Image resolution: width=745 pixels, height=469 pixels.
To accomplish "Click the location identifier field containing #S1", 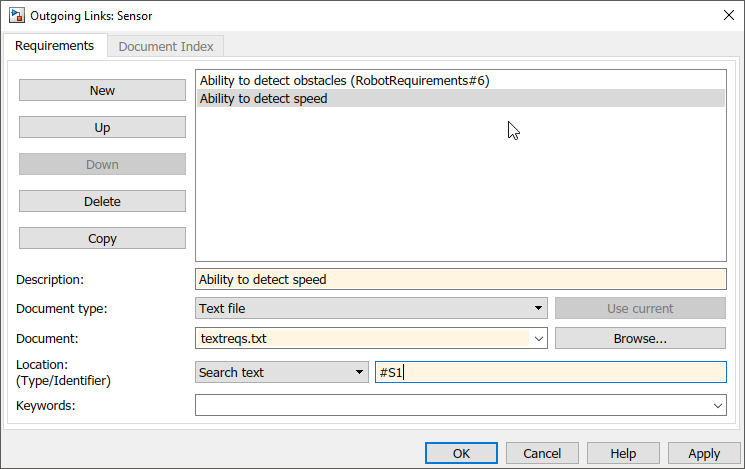I will [x=549, y=372].
